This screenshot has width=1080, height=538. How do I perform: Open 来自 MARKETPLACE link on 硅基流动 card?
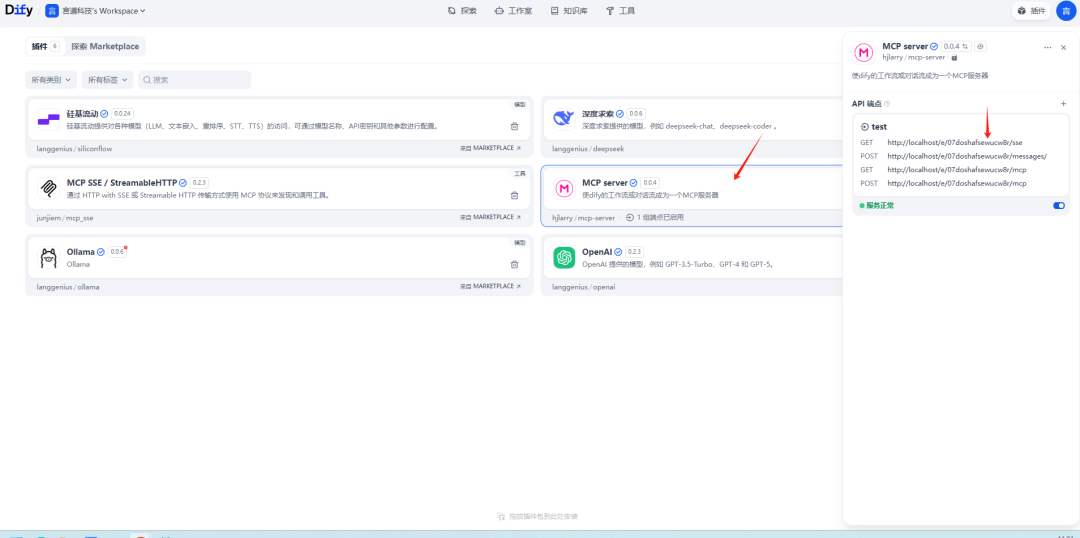pyautogui.click(x=490, y=147)
